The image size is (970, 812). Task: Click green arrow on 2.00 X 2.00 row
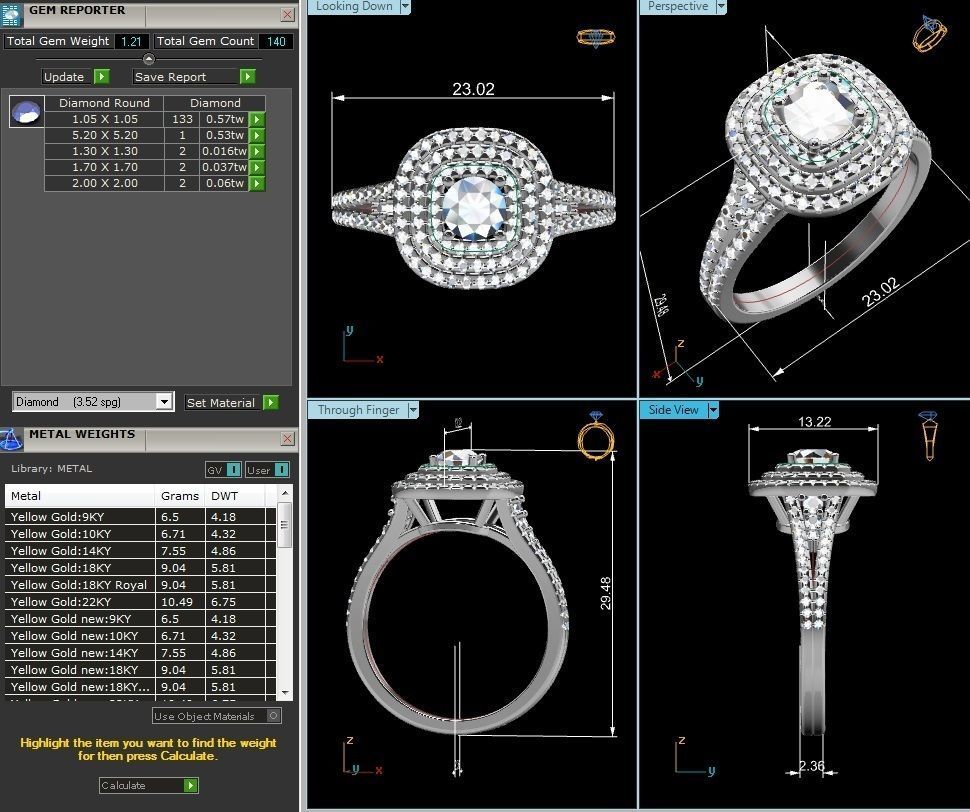coord(257,184)
